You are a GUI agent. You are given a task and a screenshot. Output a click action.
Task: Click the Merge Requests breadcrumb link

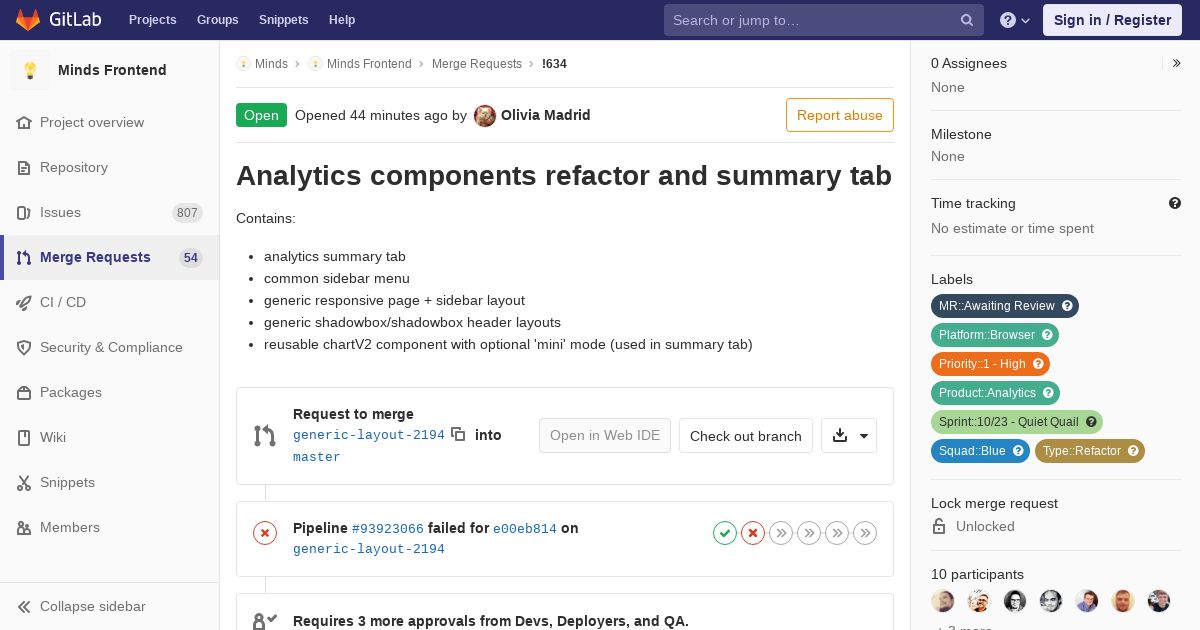coord(477,64)
